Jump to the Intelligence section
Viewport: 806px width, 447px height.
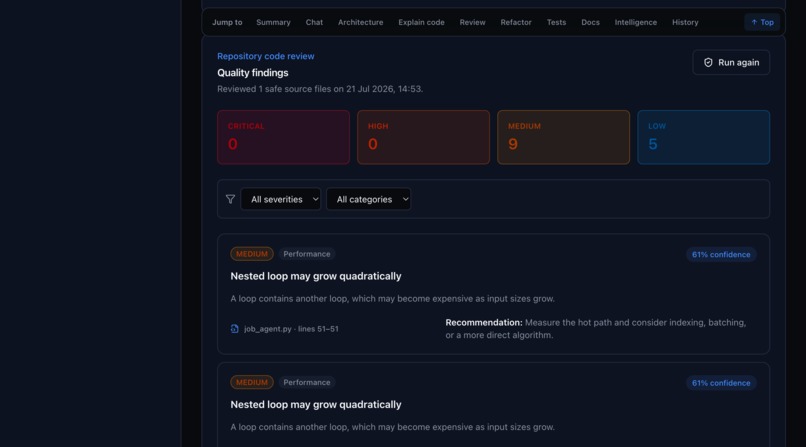[636, 22]
